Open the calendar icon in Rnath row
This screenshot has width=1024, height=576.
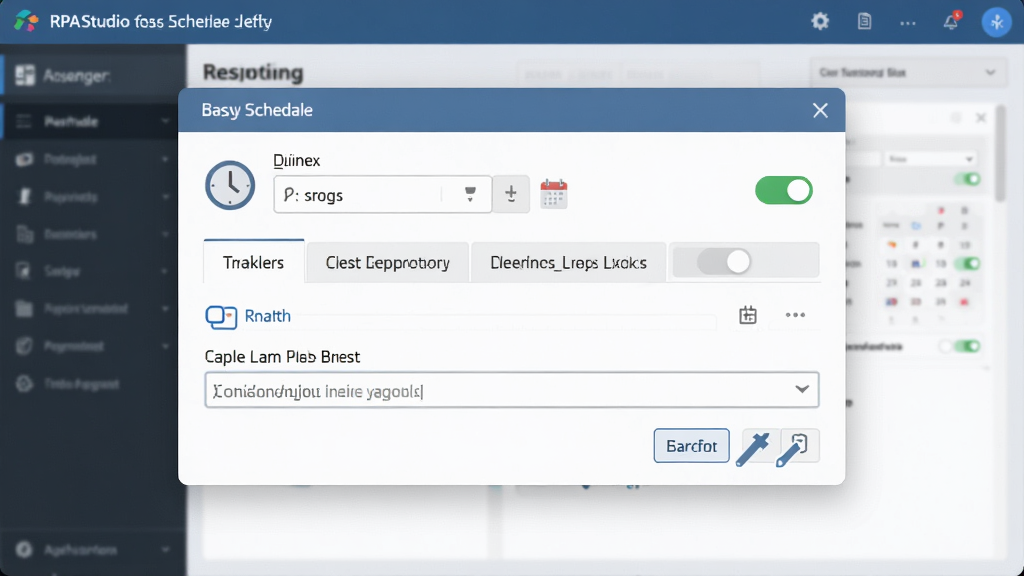pos(748,315)
